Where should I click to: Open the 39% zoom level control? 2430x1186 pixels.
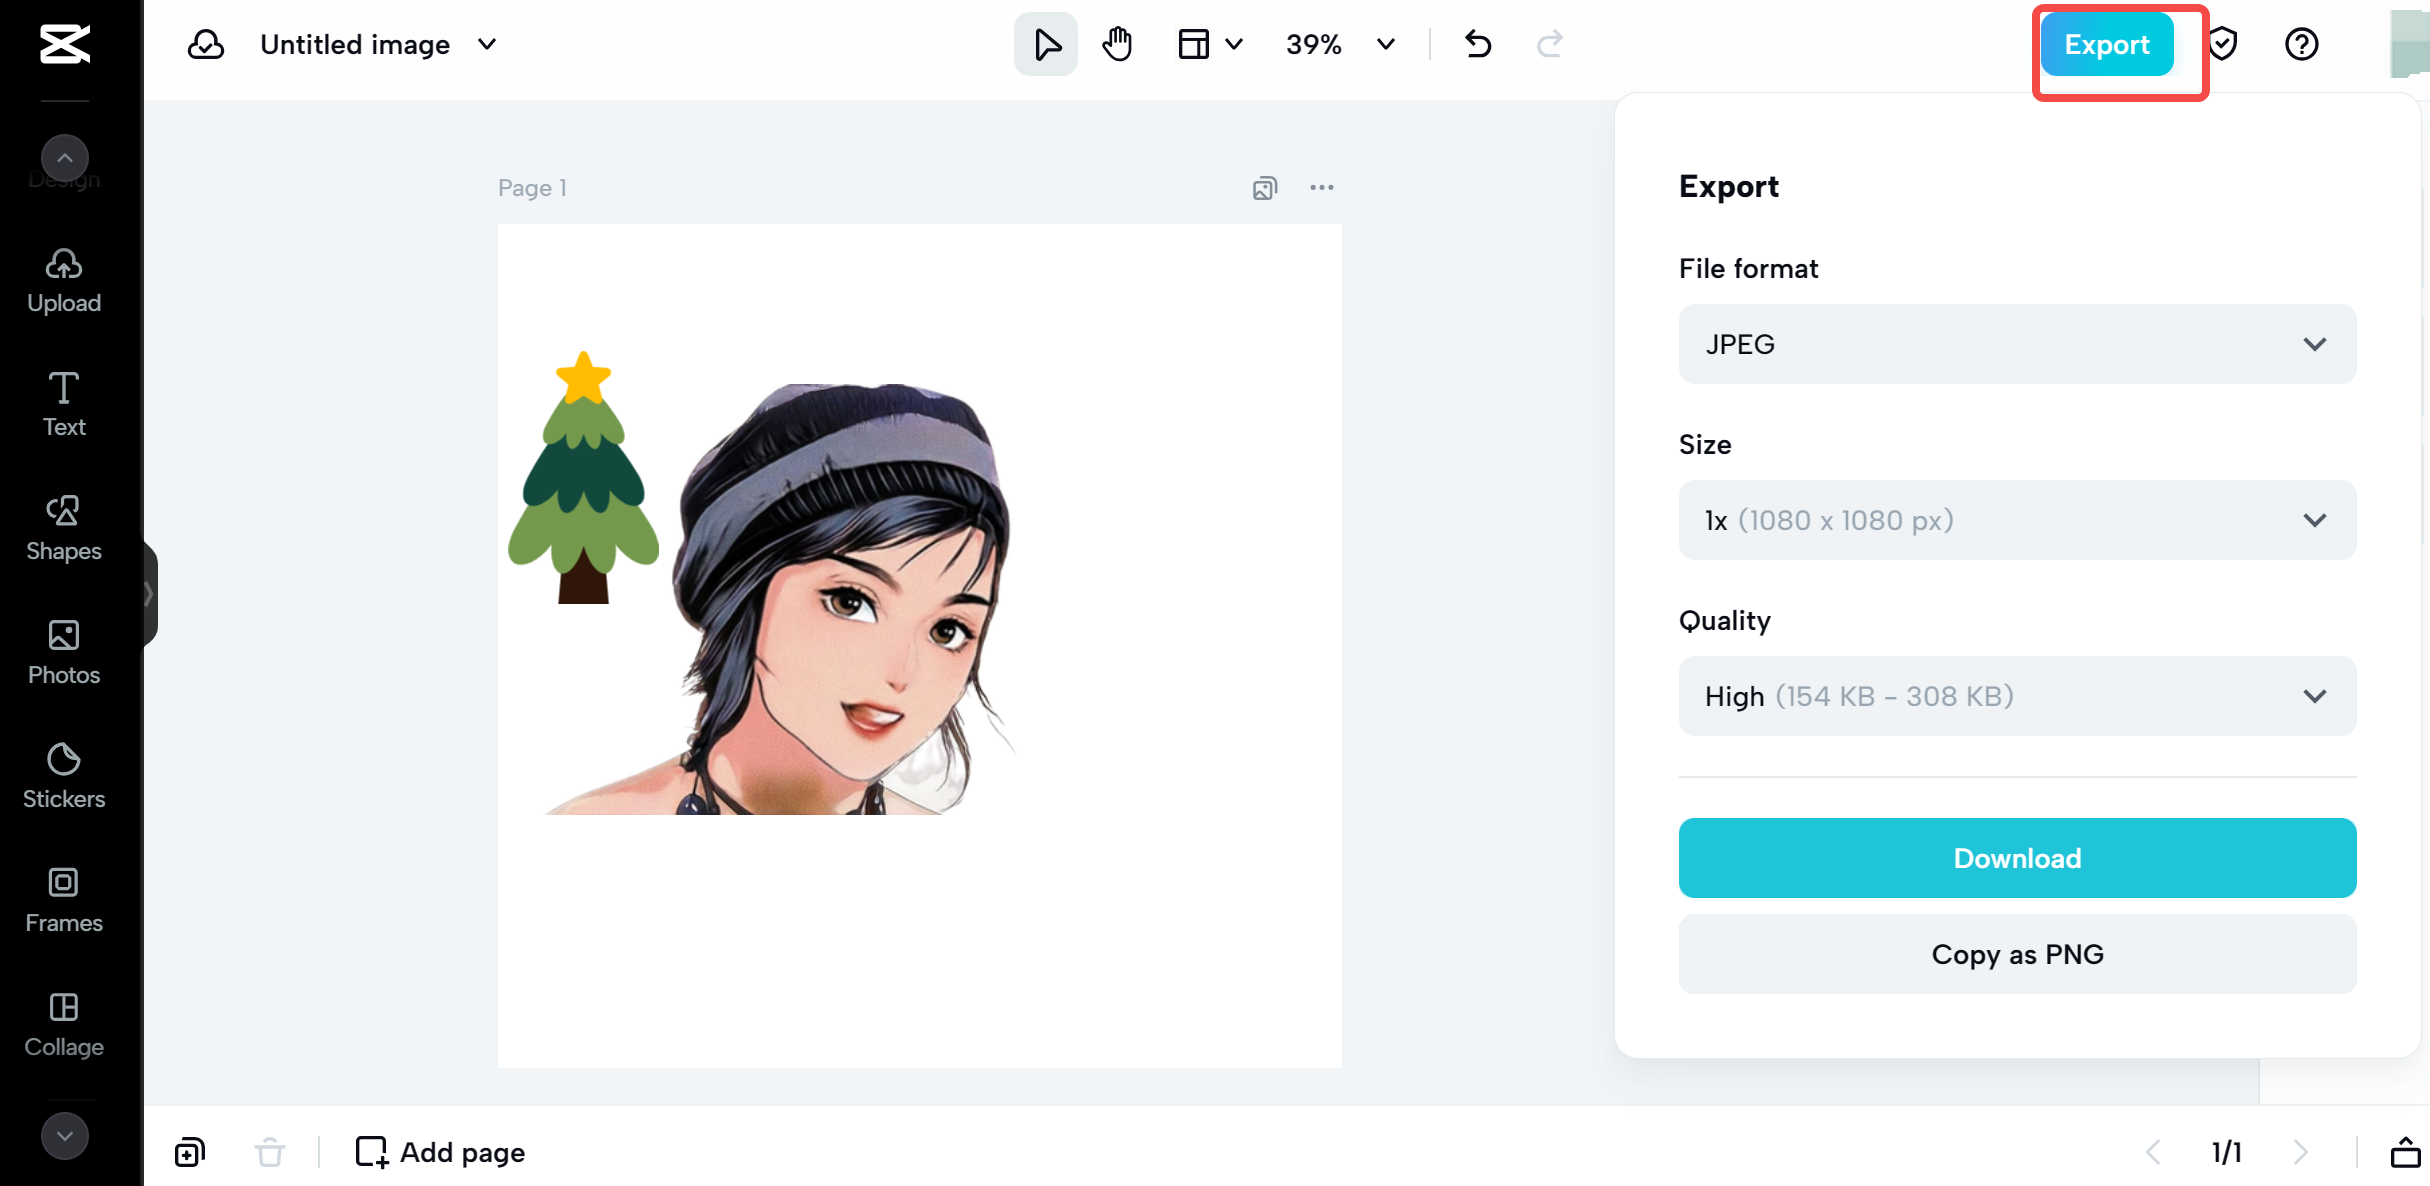pos(1340,44)
